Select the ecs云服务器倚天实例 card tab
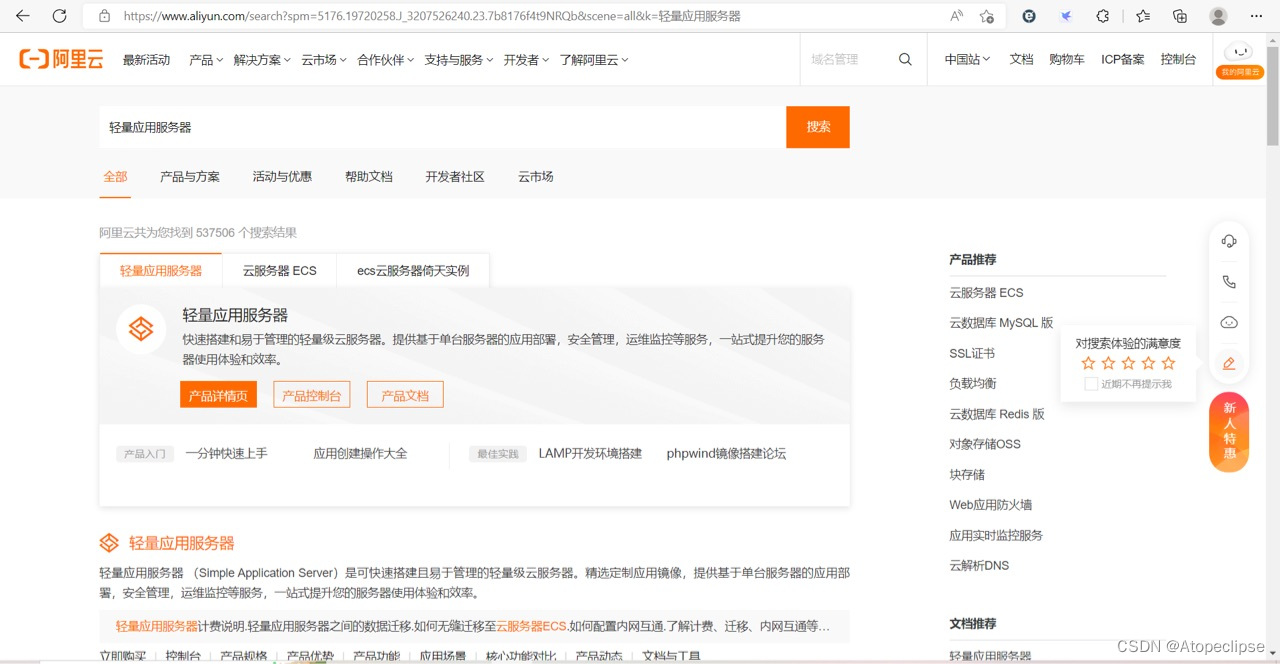The height and width of the screenshot is (664, 1280). [413, 270]
